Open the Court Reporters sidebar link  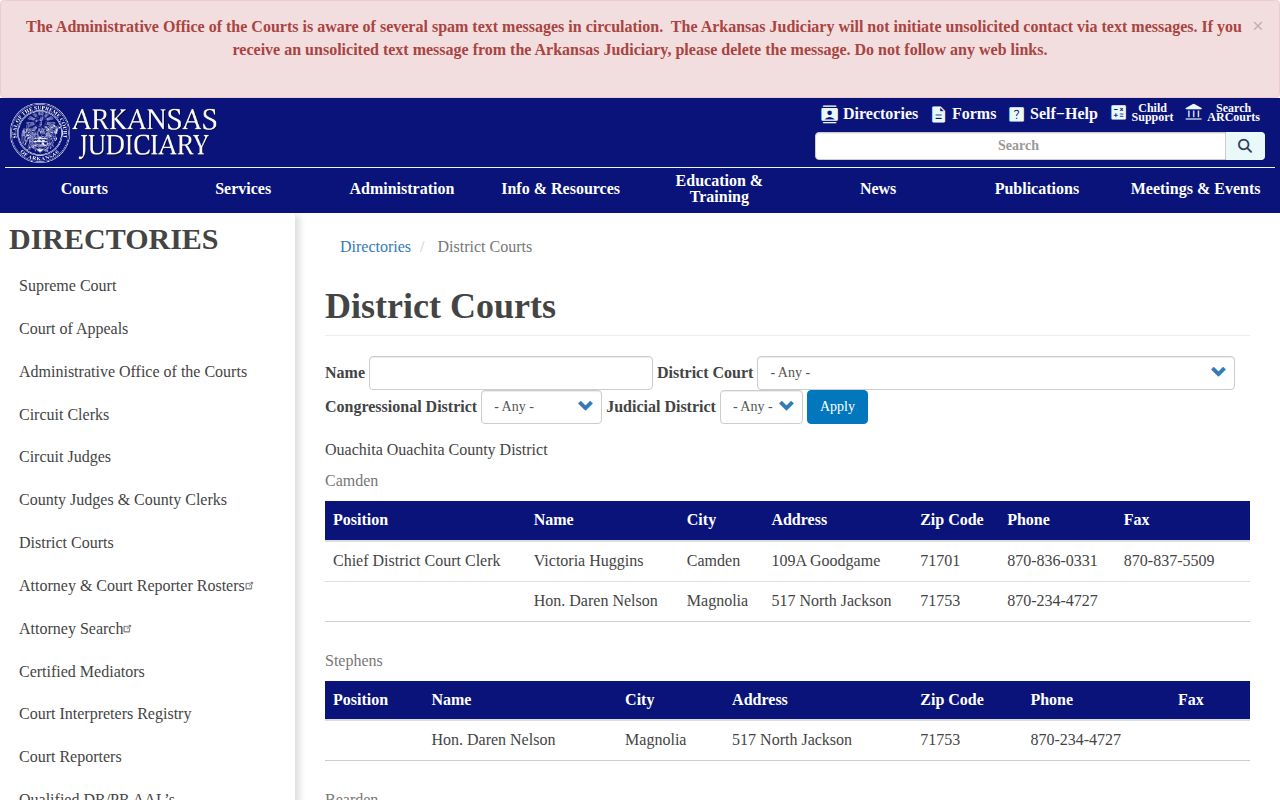tap(70, 757)
